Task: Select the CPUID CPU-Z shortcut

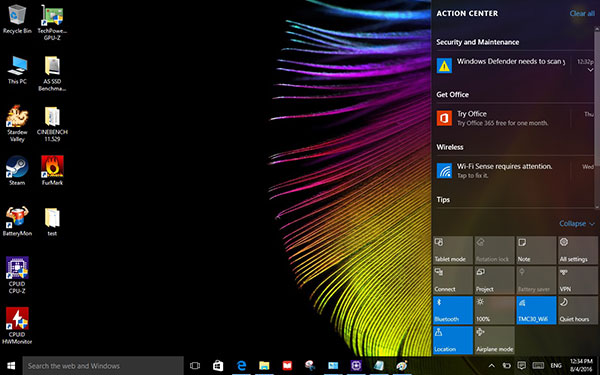Action: tap(17, 275)
